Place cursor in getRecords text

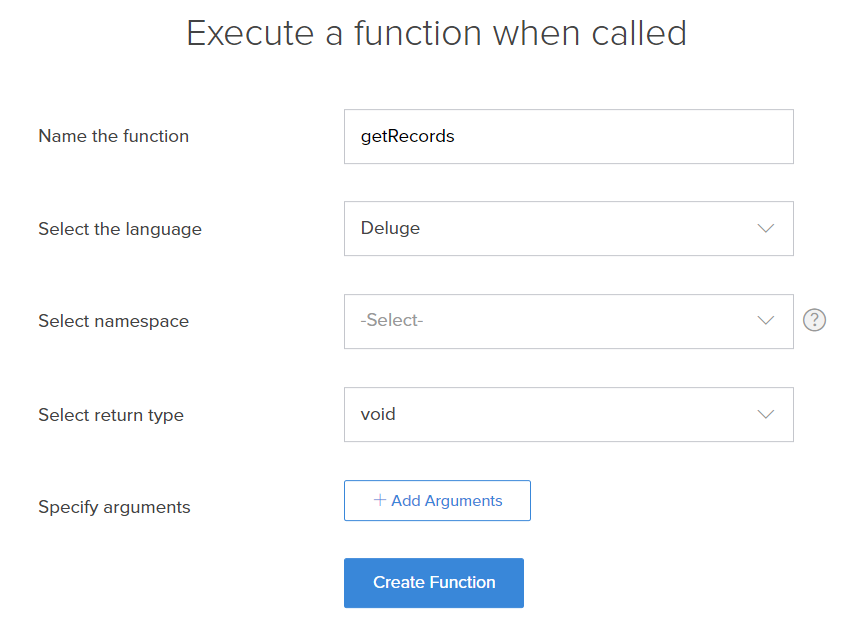(408, 136)
